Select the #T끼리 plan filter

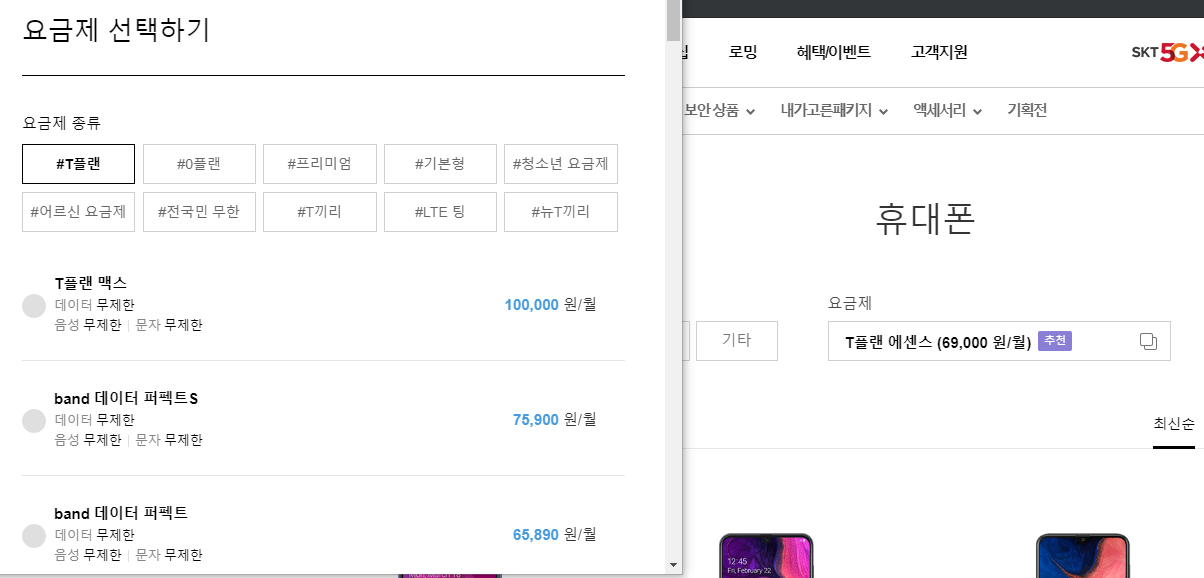319,212
